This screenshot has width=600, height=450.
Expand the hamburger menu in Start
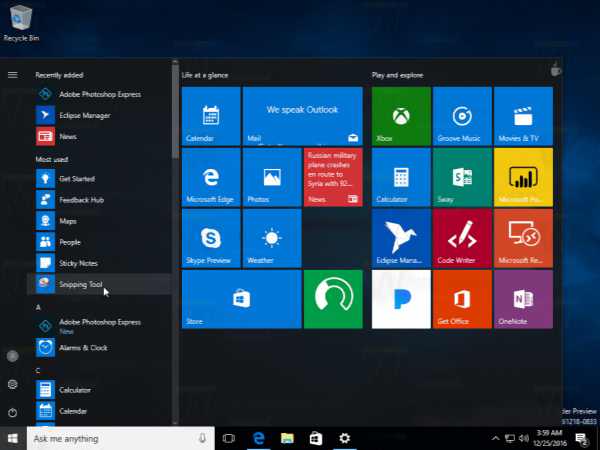pos(12,74)
